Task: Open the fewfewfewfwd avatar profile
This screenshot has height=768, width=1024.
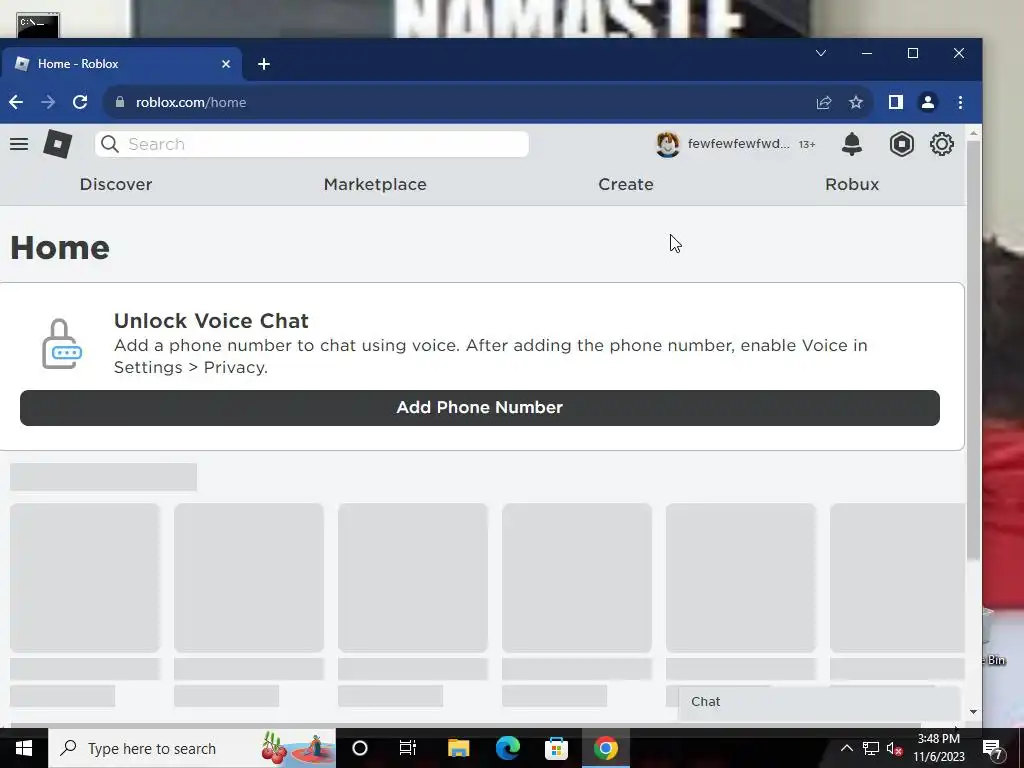Action: click(667, 144)
